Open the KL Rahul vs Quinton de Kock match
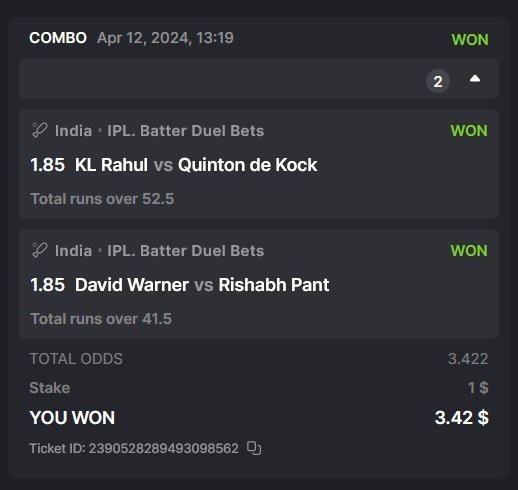 click(196, 165)
